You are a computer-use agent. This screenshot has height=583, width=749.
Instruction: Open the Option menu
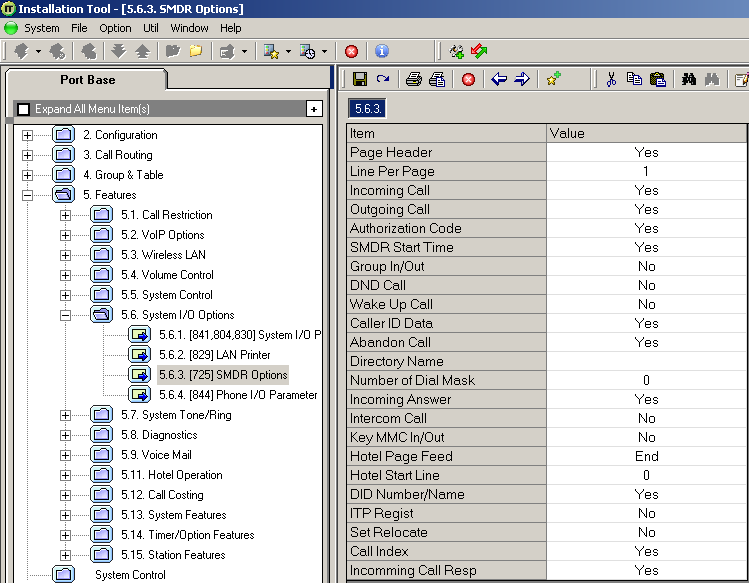(115, 28)
